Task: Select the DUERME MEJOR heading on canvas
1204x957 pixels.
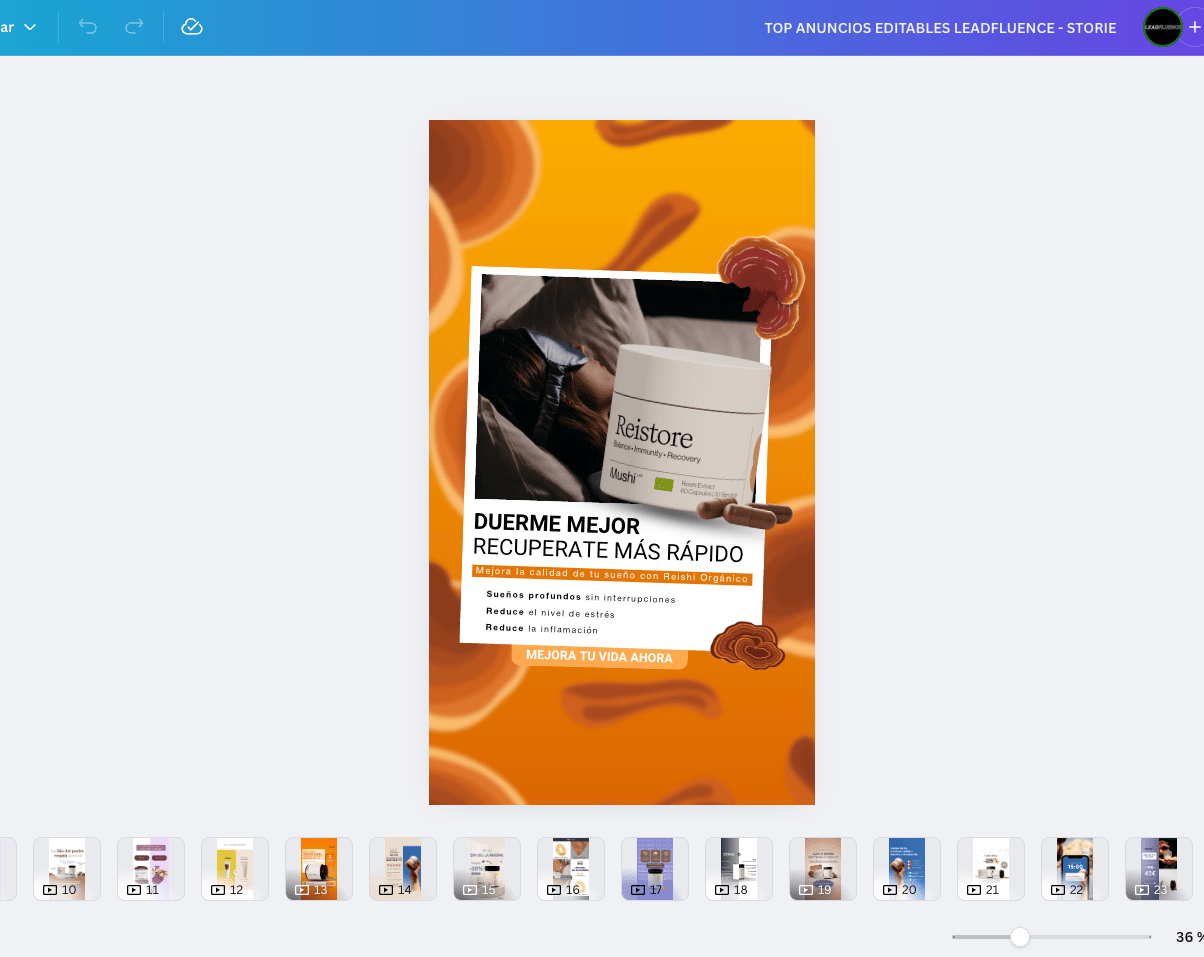Action: pyautogui.click(x=556, y=524)
